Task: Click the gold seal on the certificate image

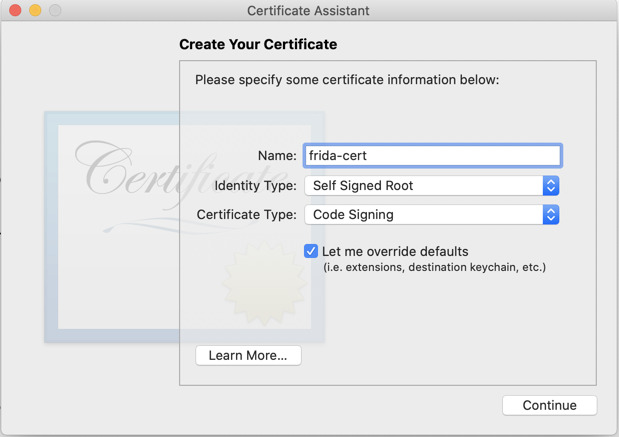Action: [263, 281]
